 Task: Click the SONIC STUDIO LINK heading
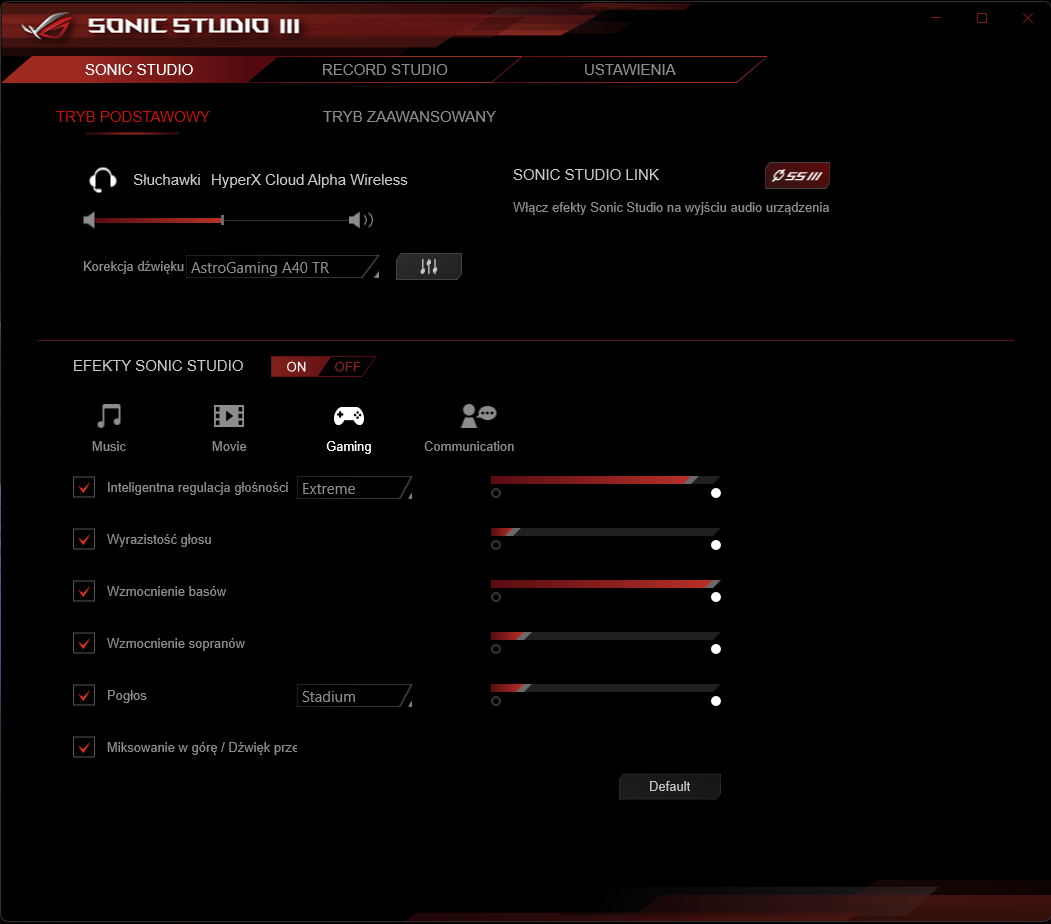pos(586,175)
